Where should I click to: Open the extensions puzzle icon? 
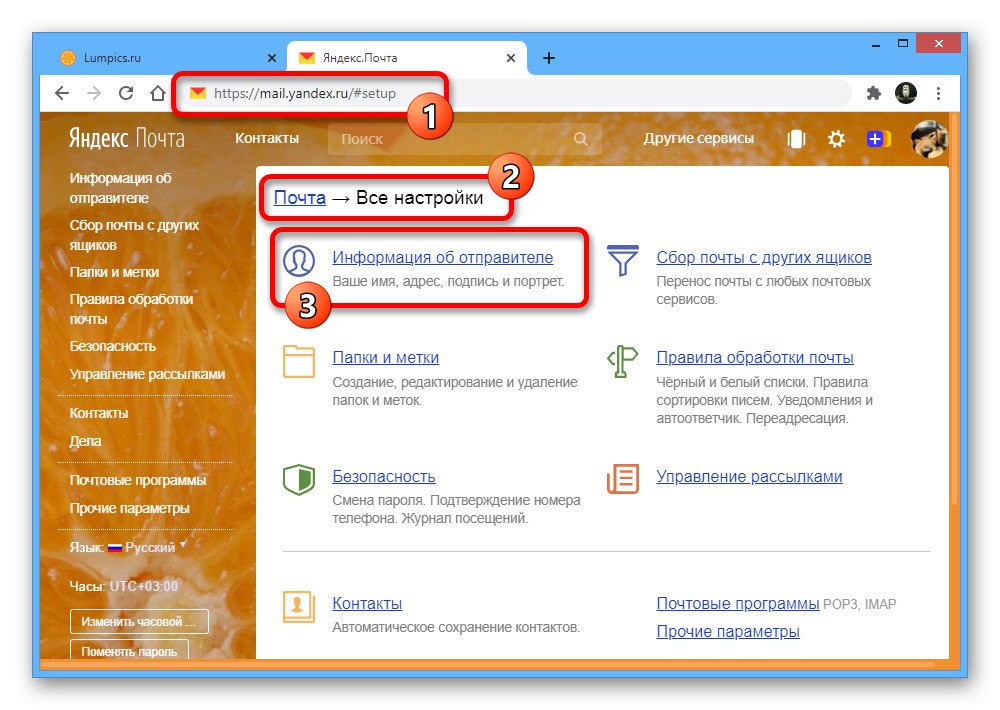(x=874, y=93)
